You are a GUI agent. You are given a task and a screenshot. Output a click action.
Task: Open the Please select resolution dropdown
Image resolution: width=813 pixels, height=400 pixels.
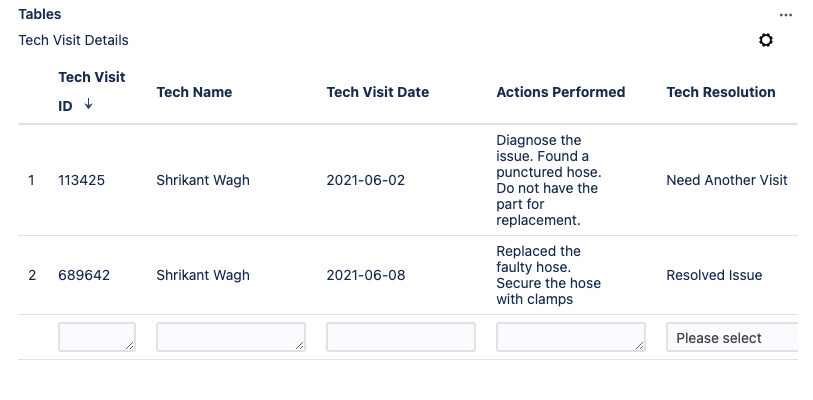coord(732,338)
